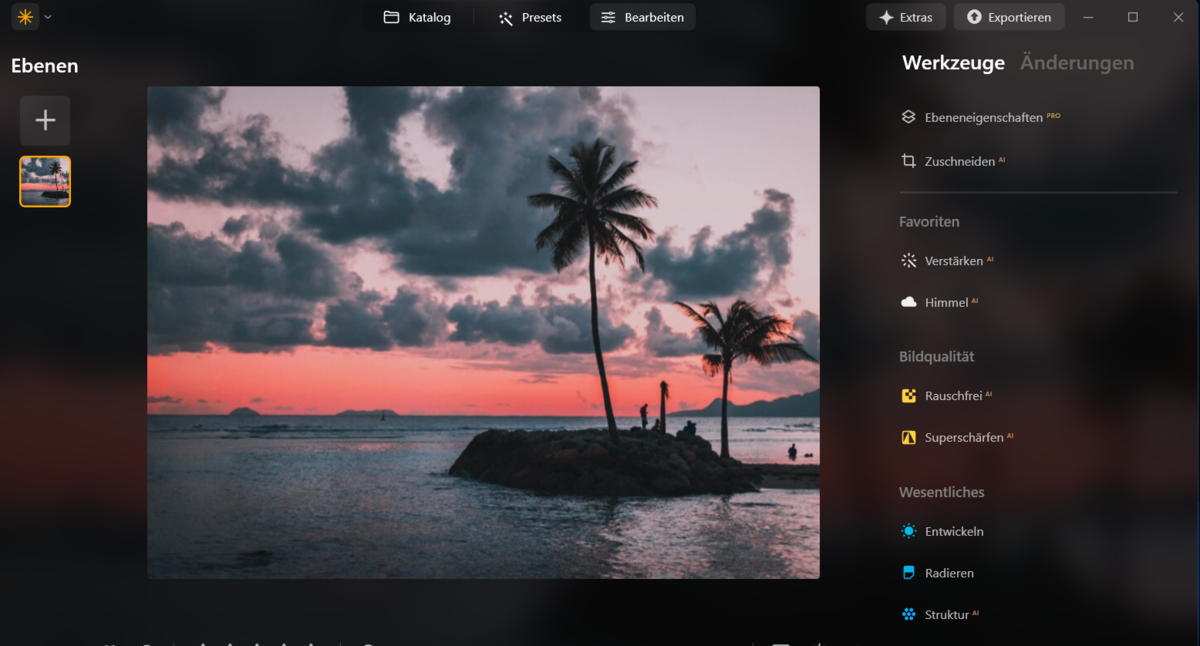1200x646 pixels.
Task: Click the Radieren eraser tool icon
Action: click(x=908, y=573)
